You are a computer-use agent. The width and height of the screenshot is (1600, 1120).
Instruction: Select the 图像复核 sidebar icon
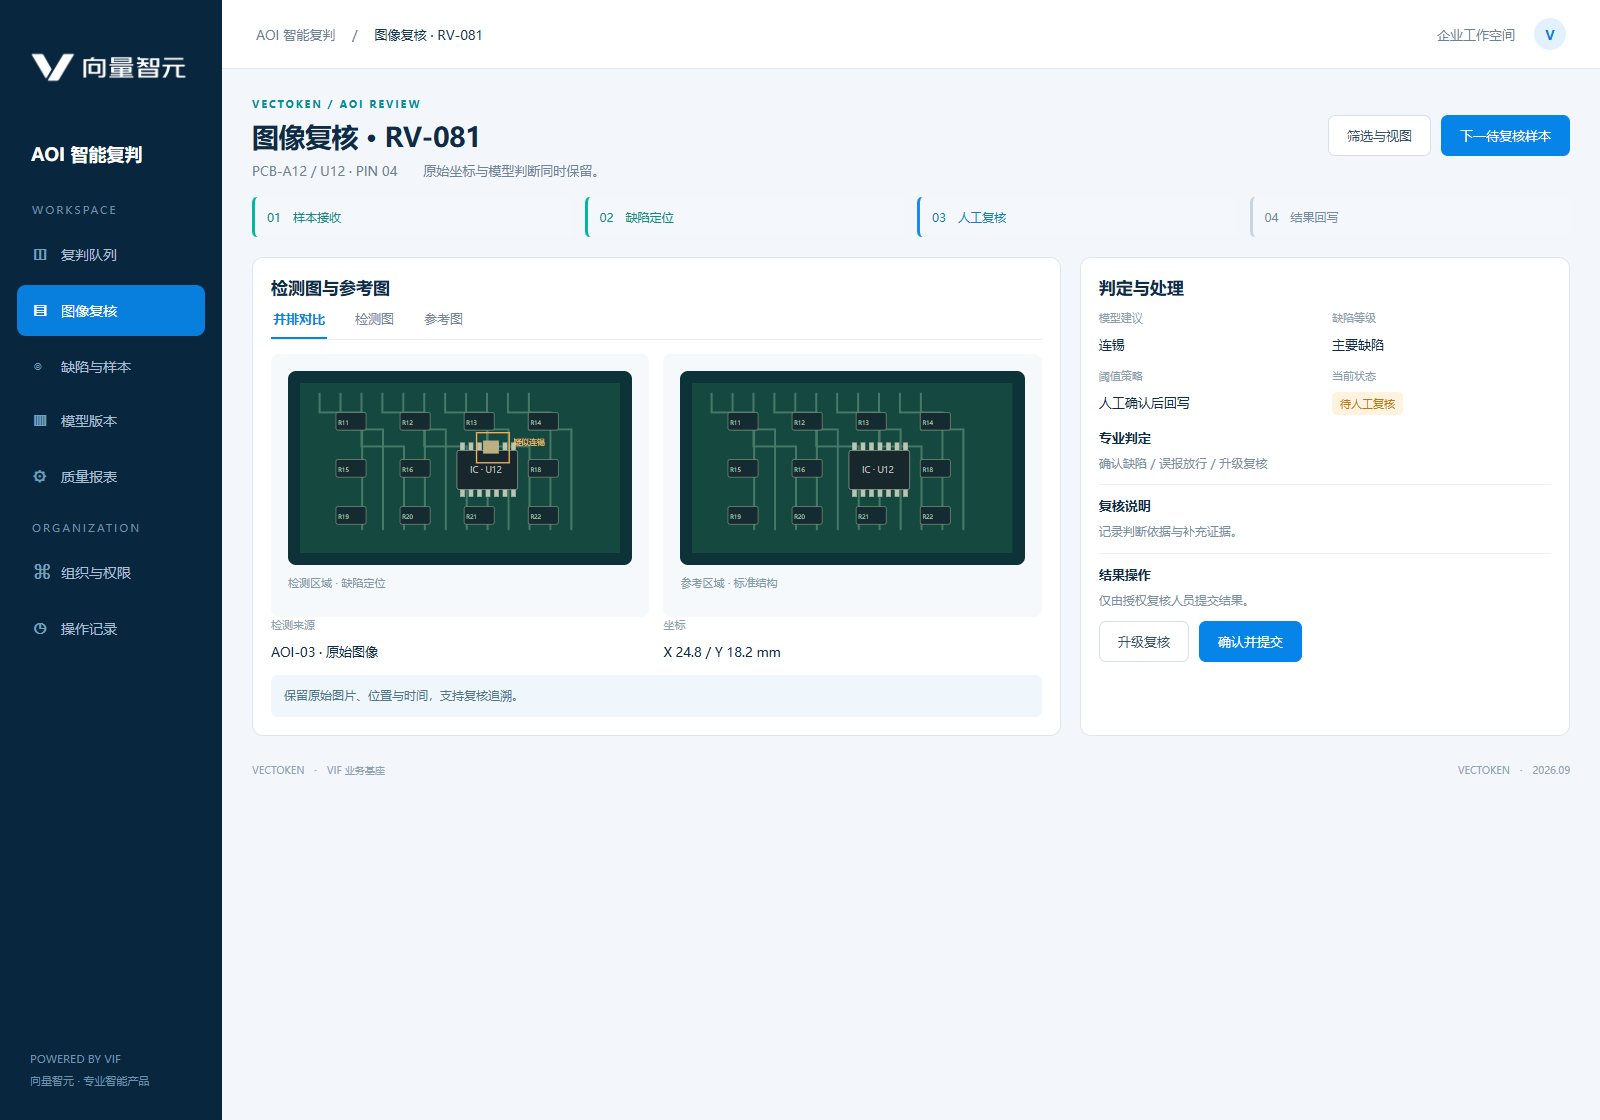(x=40, y=311)
